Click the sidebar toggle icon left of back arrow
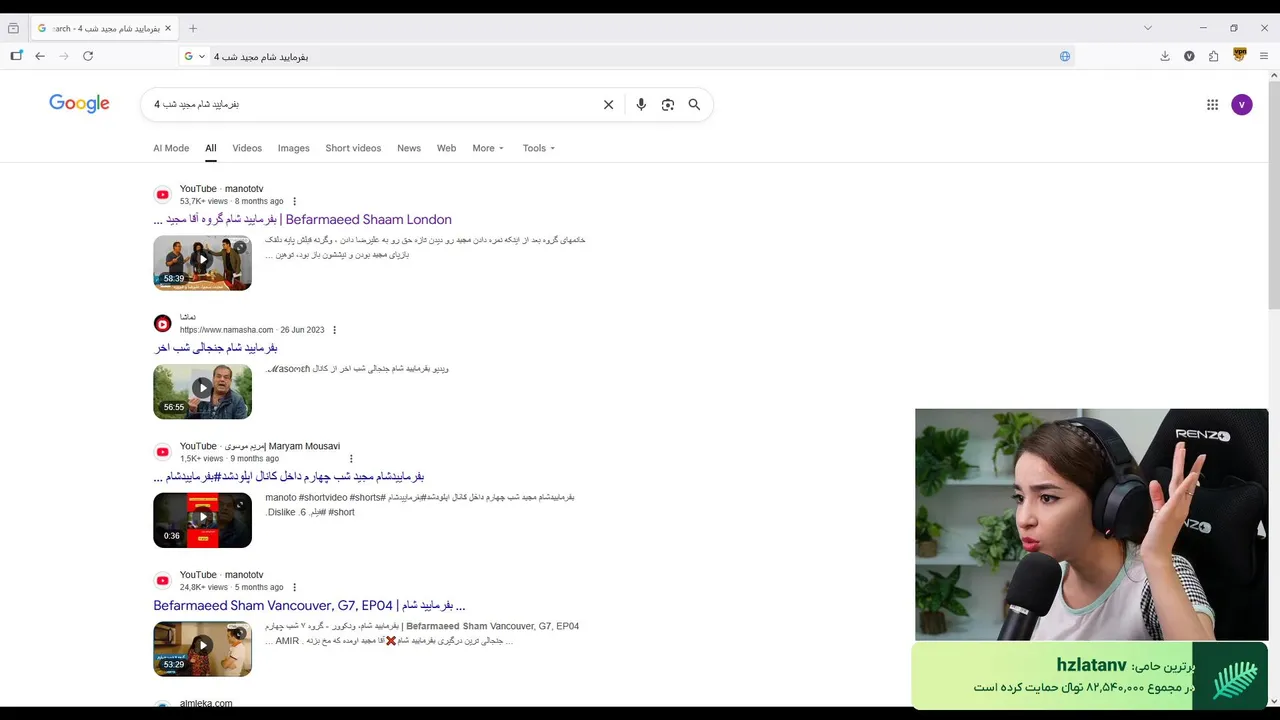 pos(16,56)
